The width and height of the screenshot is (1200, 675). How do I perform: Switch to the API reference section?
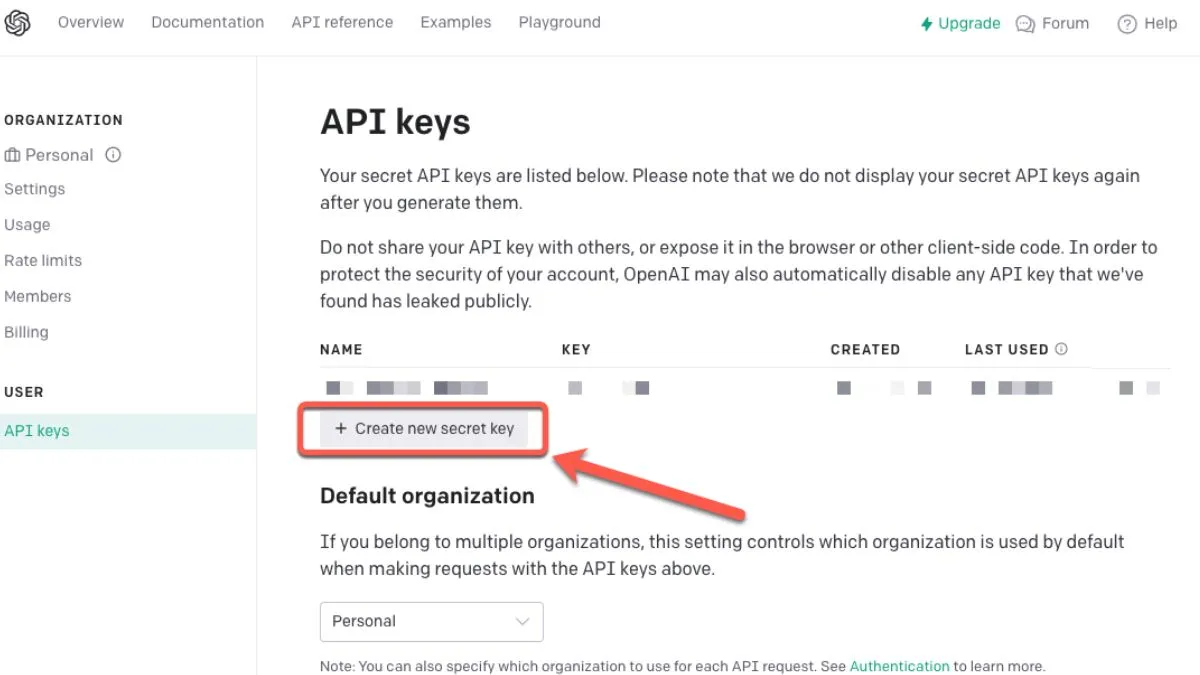pyautogui.click(x=342, y=22)
